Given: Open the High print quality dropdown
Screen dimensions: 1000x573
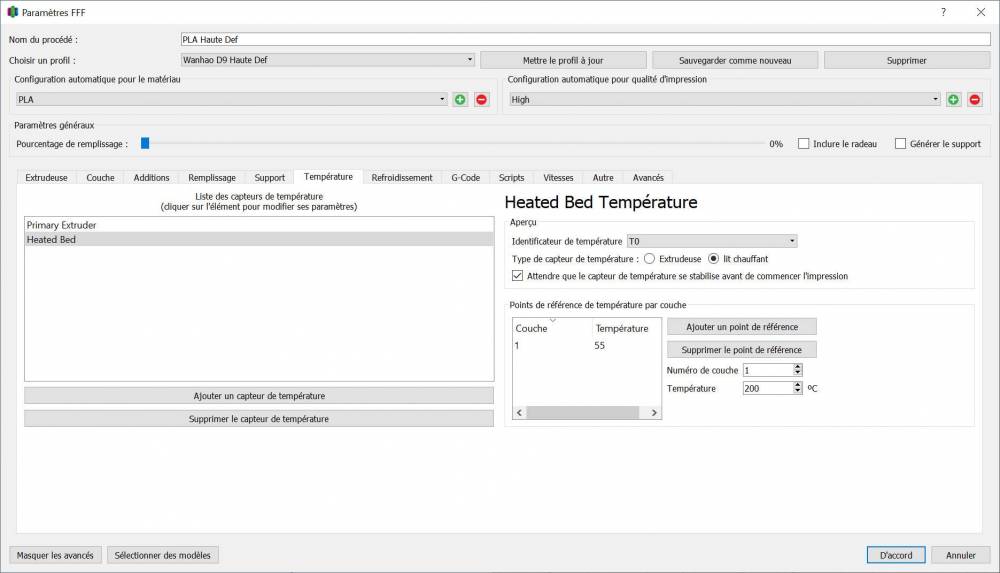Looking at the screenshot, I should tap(724, 100).
